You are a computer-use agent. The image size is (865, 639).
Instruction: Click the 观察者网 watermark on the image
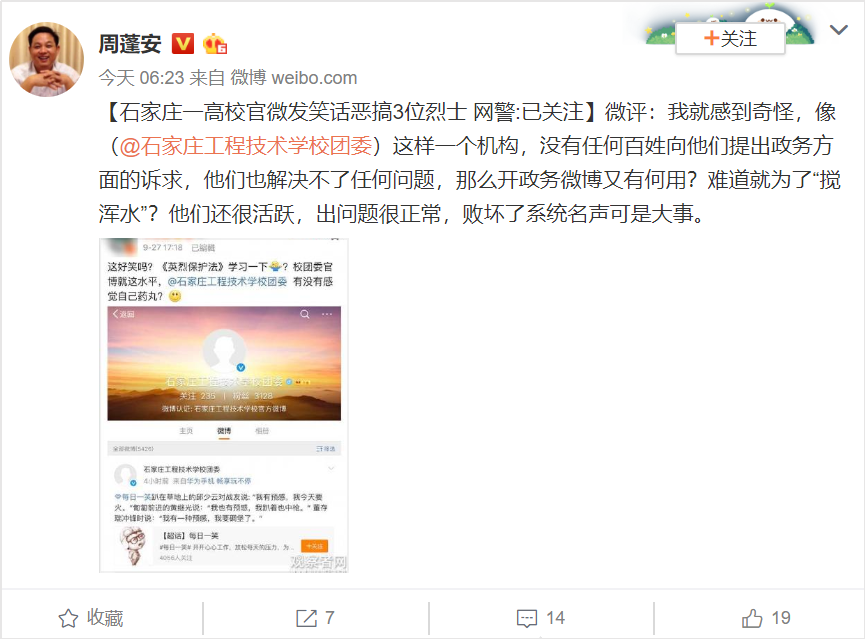(319, 562)
